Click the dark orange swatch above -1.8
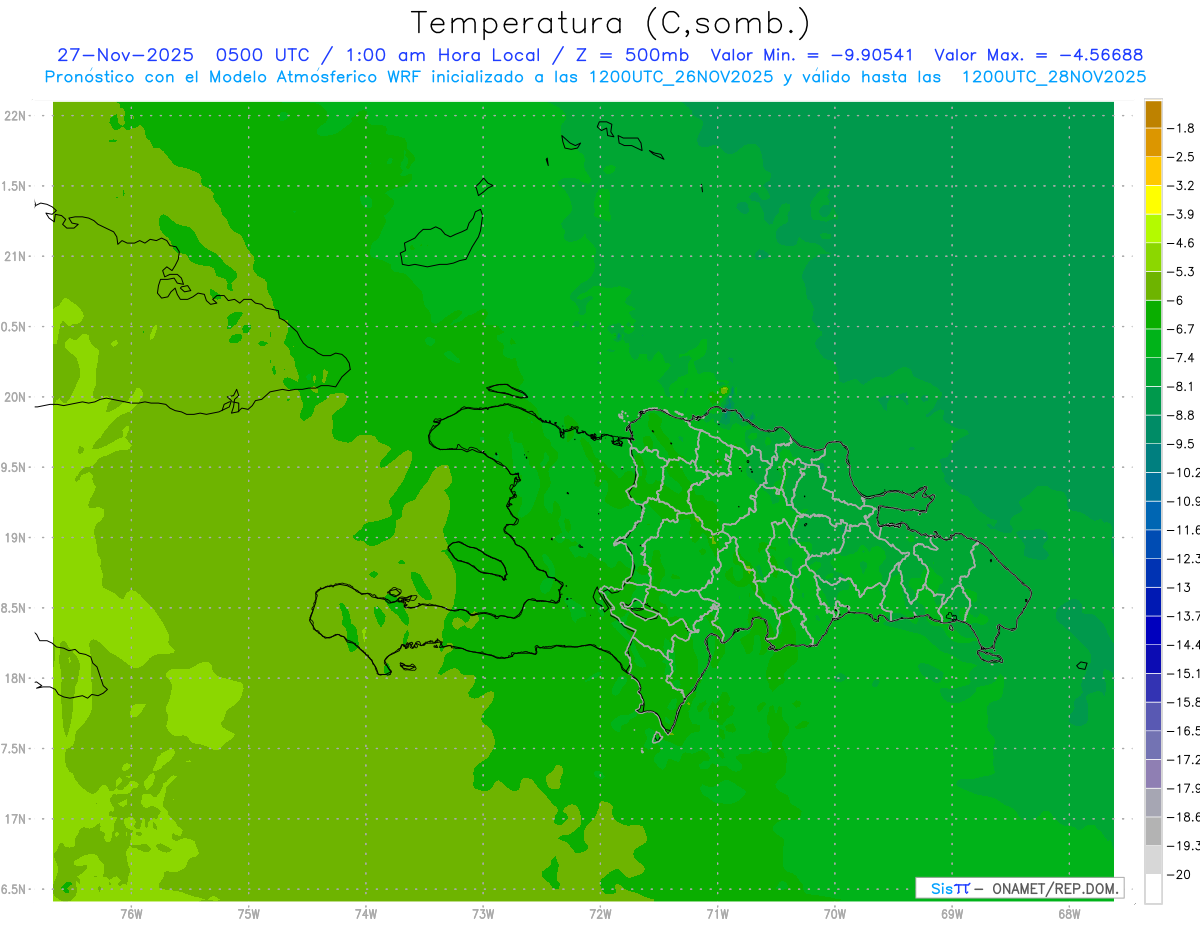The width and height of the screenshot is (1200, 927). pyautogui.click(x=1153, y=114)
